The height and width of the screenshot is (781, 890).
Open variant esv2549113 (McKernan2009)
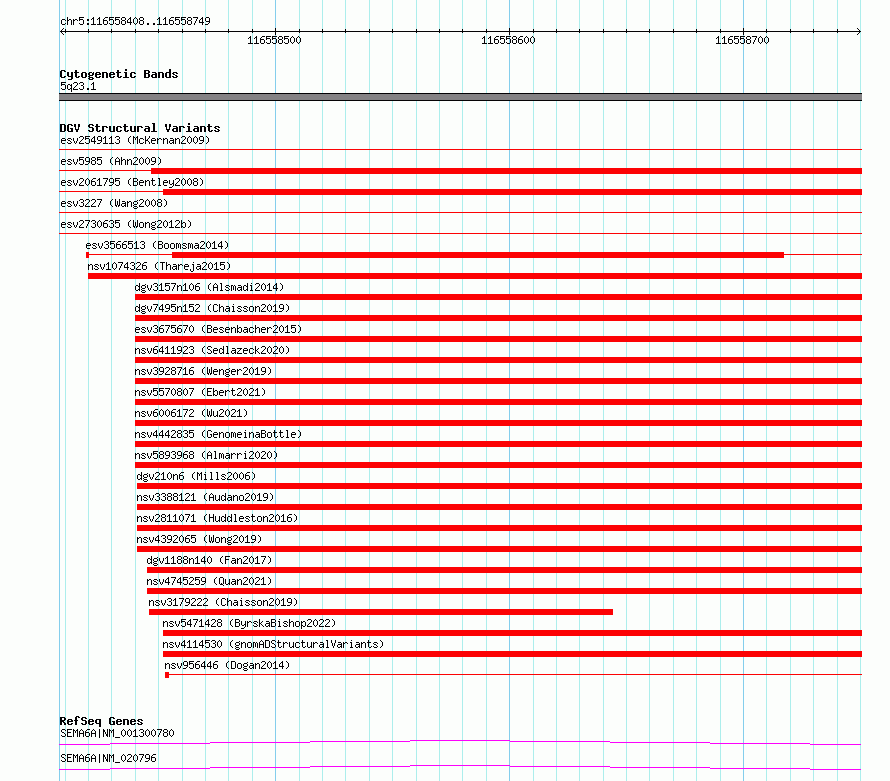[135, 140]
